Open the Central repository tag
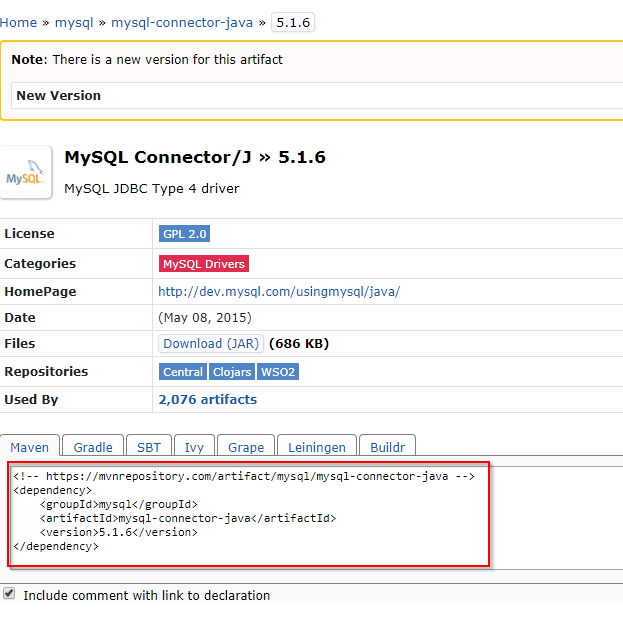Image resolution: width=623 pixels, height=626 pixels. click(183, 372)
